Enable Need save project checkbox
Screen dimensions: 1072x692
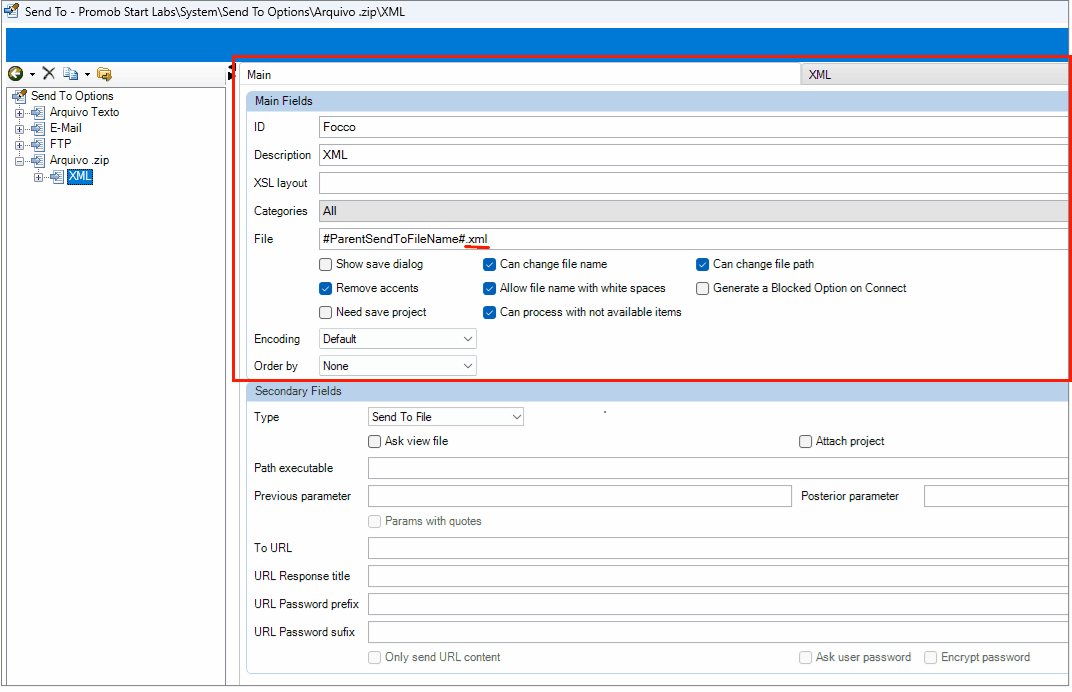tap(325, 312)
